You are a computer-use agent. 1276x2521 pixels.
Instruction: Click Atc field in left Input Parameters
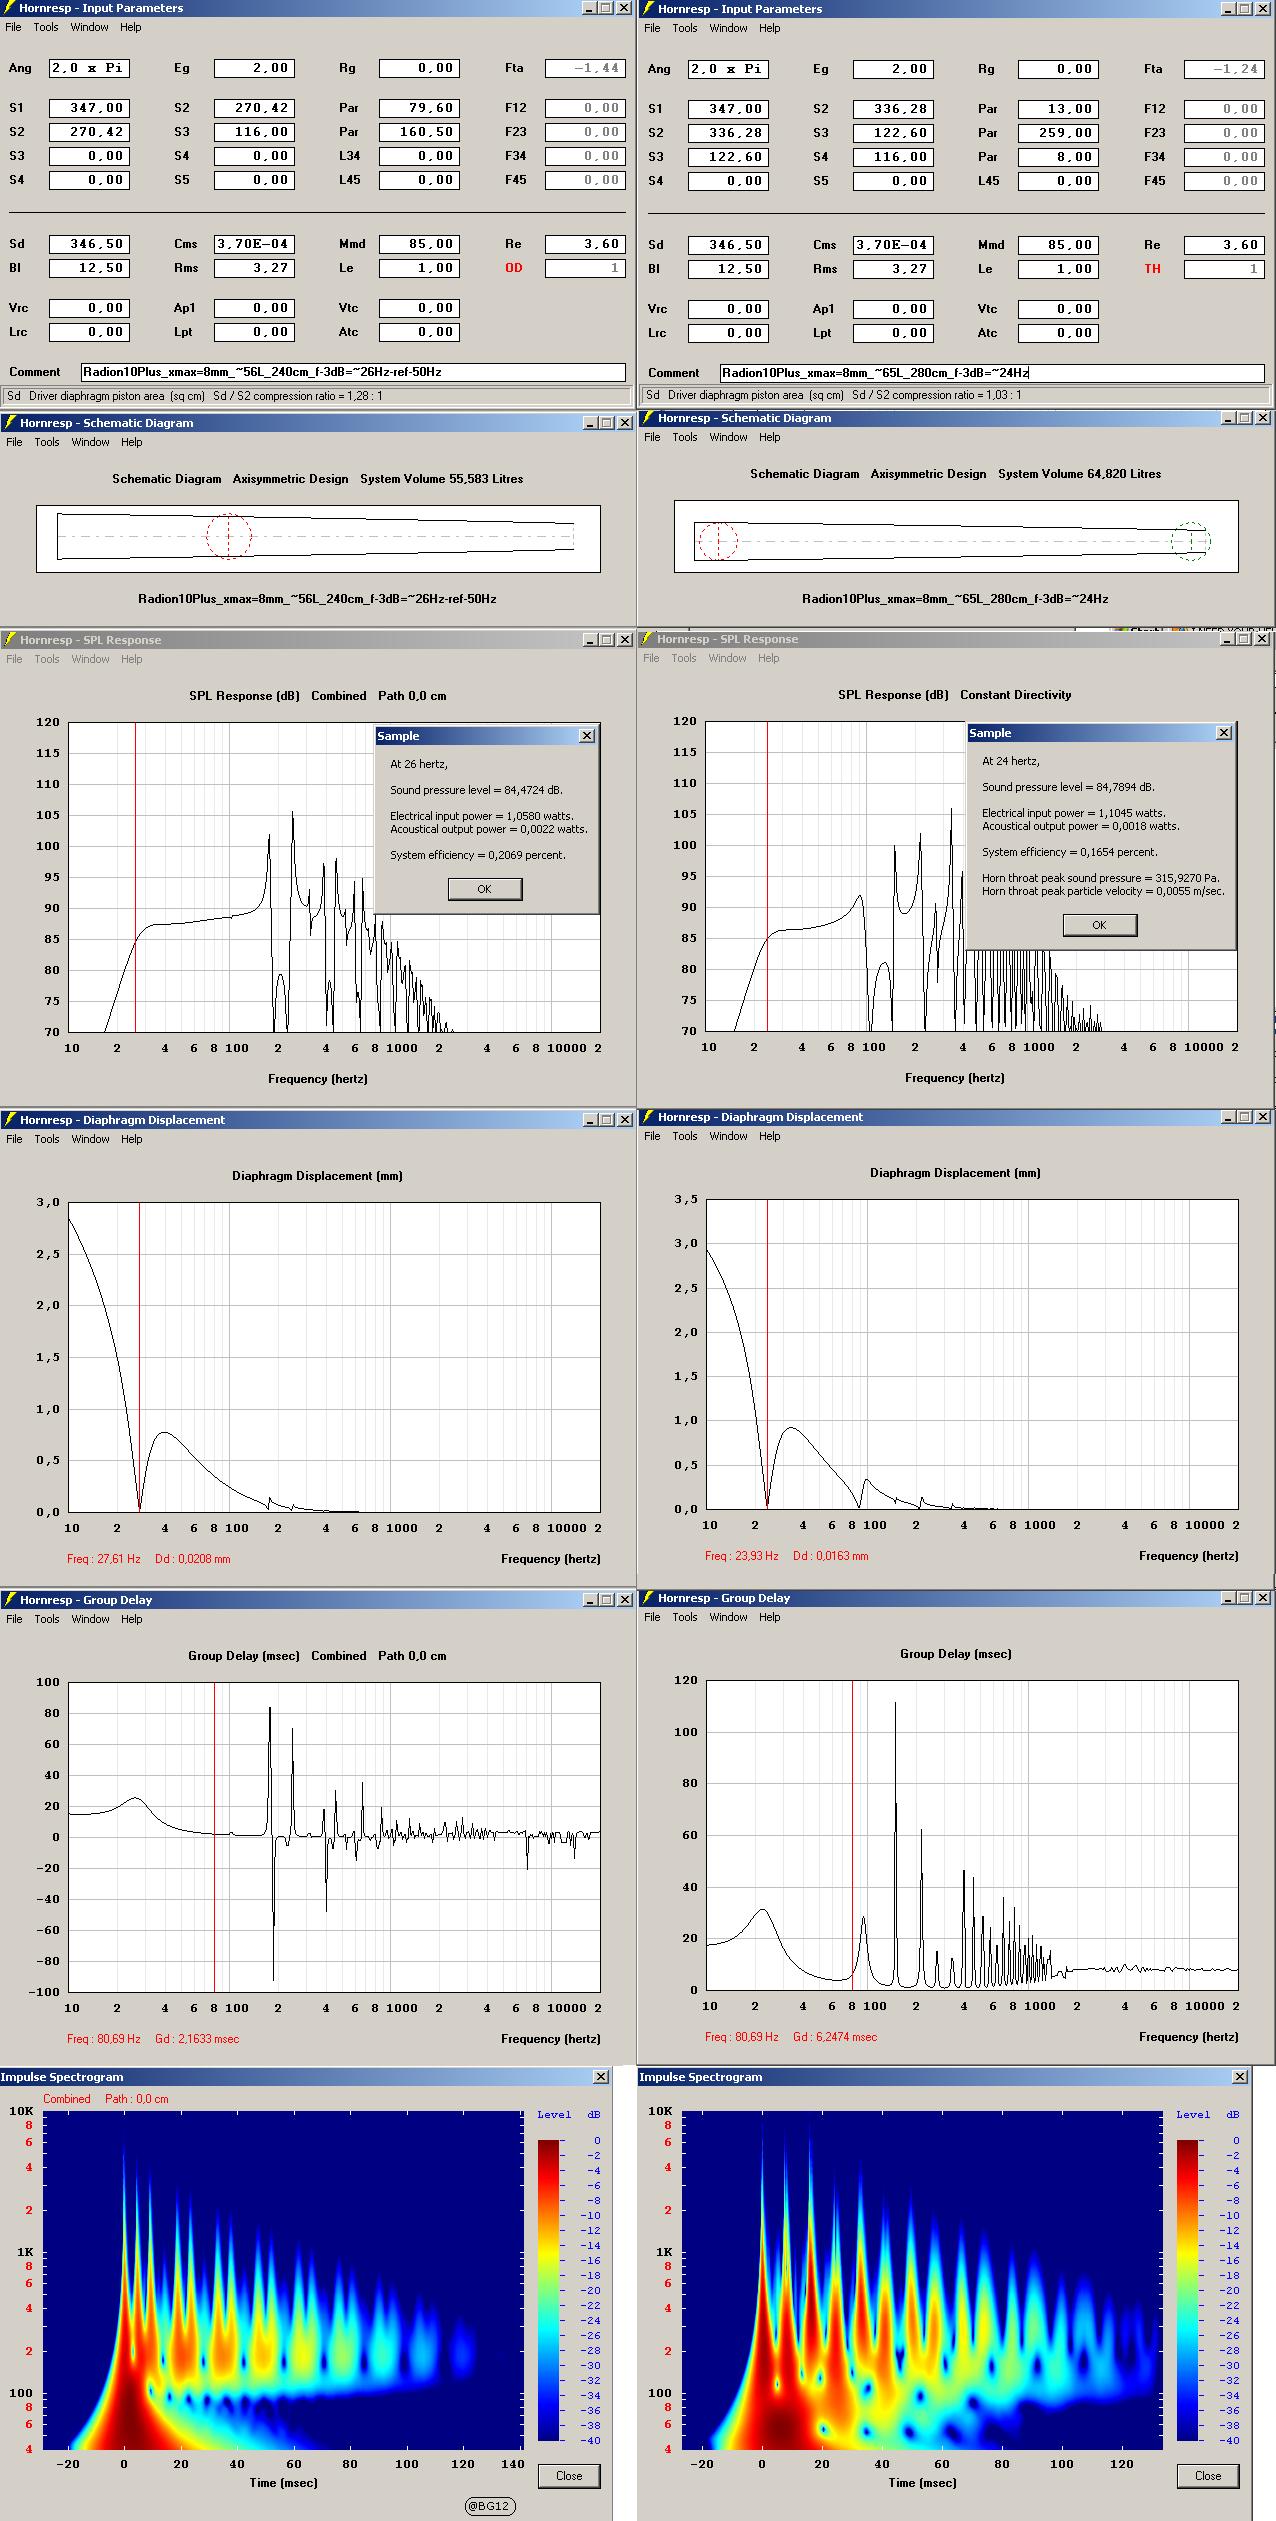pos(418,332)
